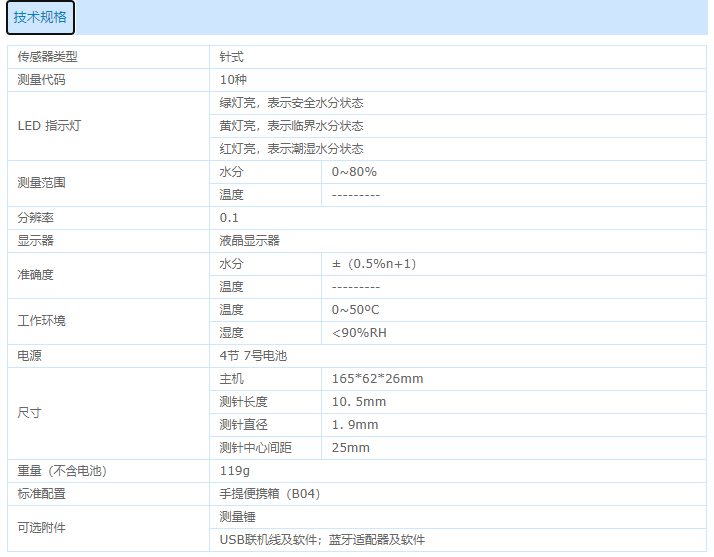Click the 0~80% moisture range value

[354, 172]
